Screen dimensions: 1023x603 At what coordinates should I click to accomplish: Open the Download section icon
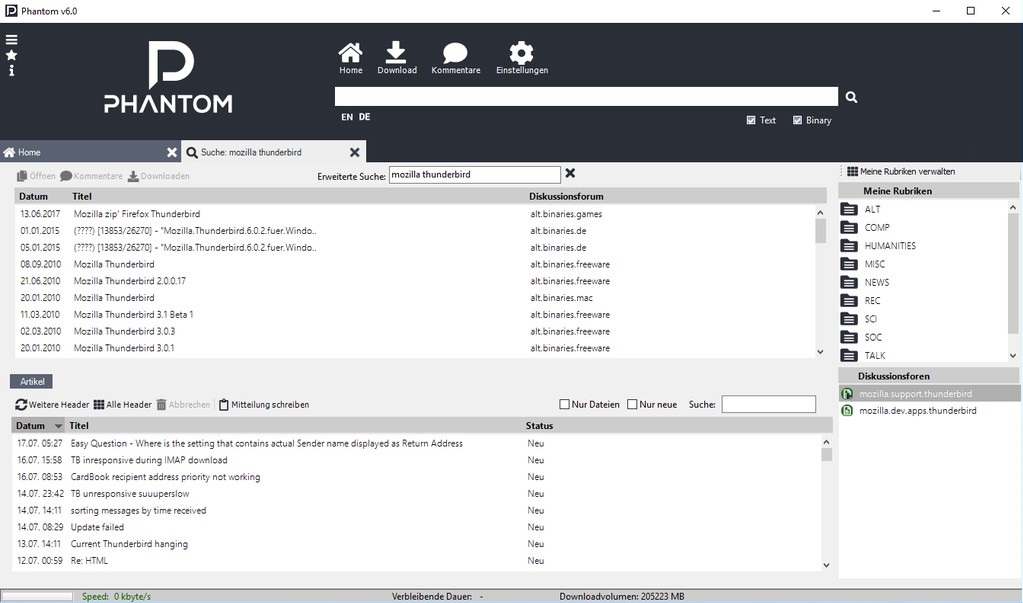tap(396, 53)
